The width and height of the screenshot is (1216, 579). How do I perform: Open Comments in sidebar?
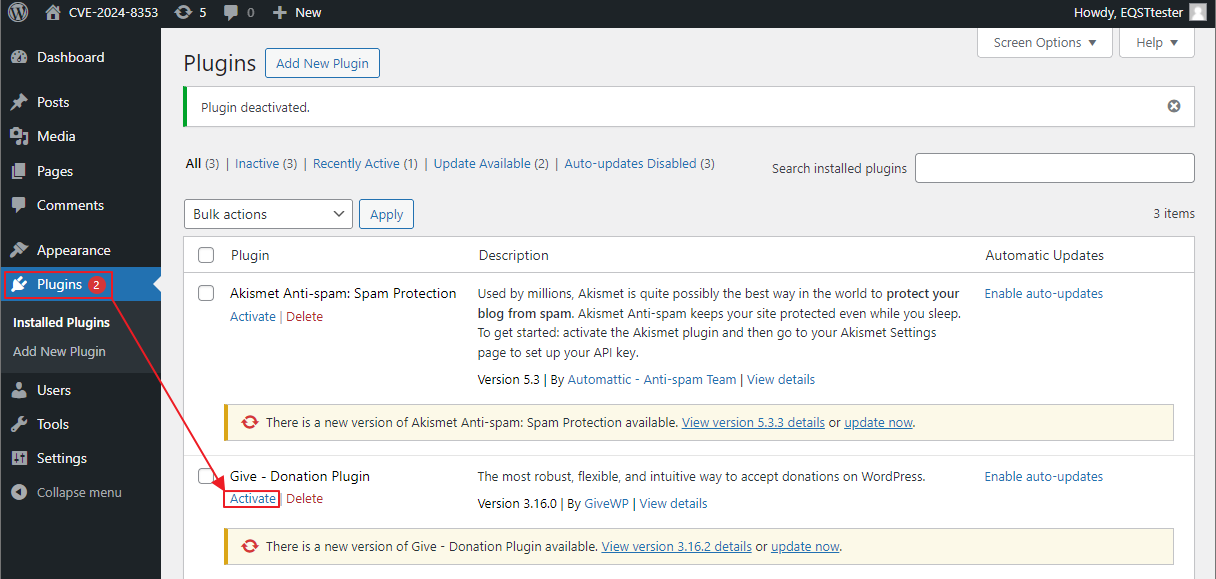click(70, 205)
